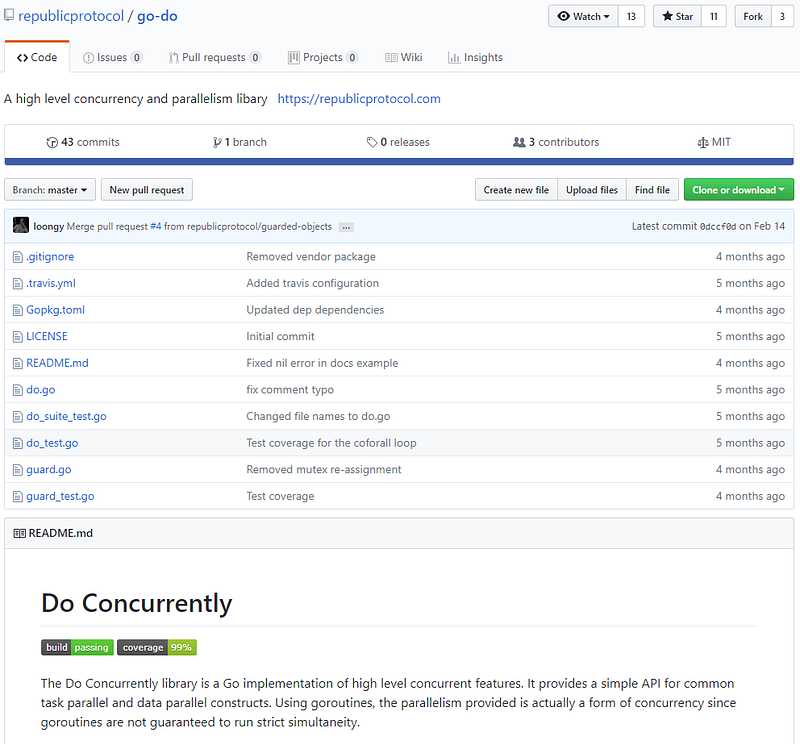Open 'Removed vendor package' commit message
The image size is (800, 744).
pos(311,257)
